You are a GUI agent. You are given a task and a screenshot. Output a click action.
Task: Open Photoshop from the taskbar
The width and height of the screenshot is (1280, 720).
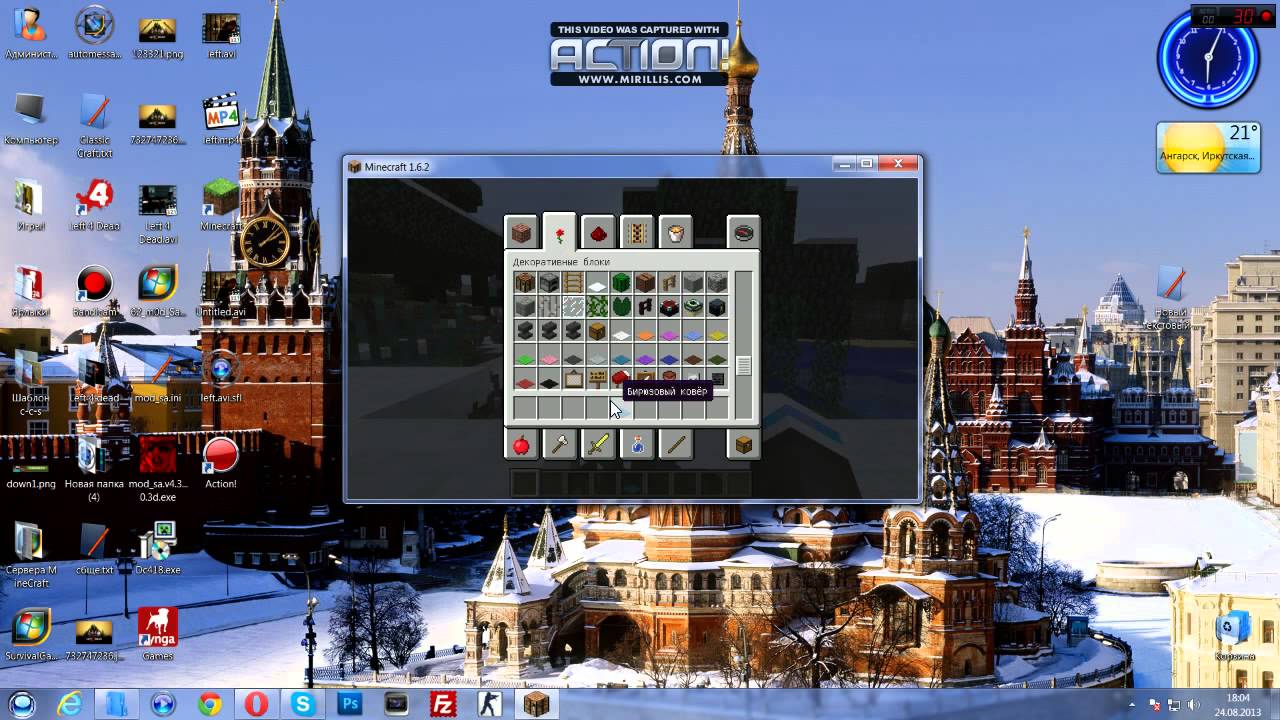tap(350, 704)
